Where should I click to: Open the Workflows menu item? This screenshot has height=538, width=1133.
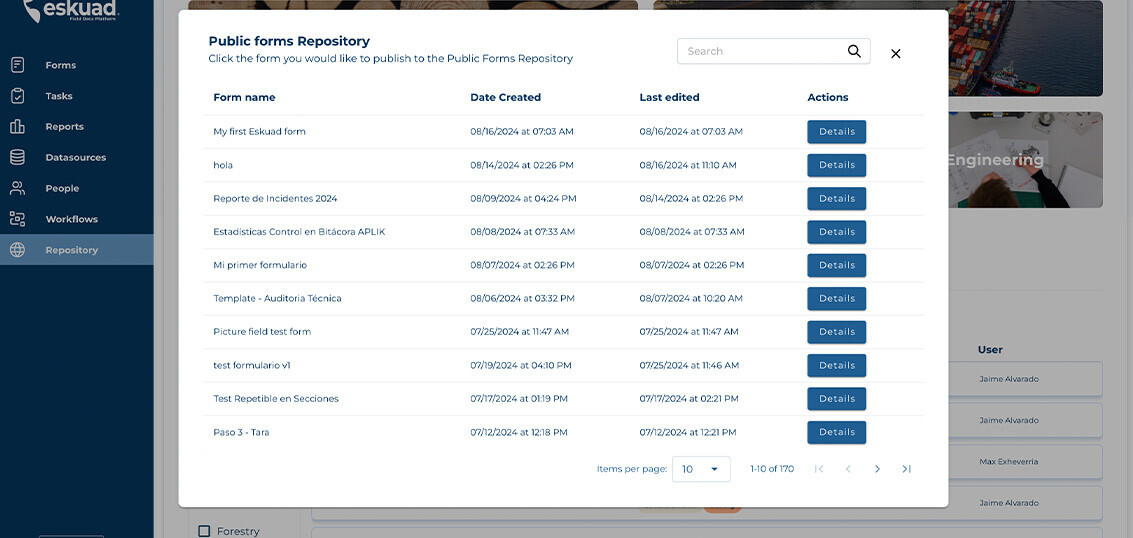tap(77, 219)
